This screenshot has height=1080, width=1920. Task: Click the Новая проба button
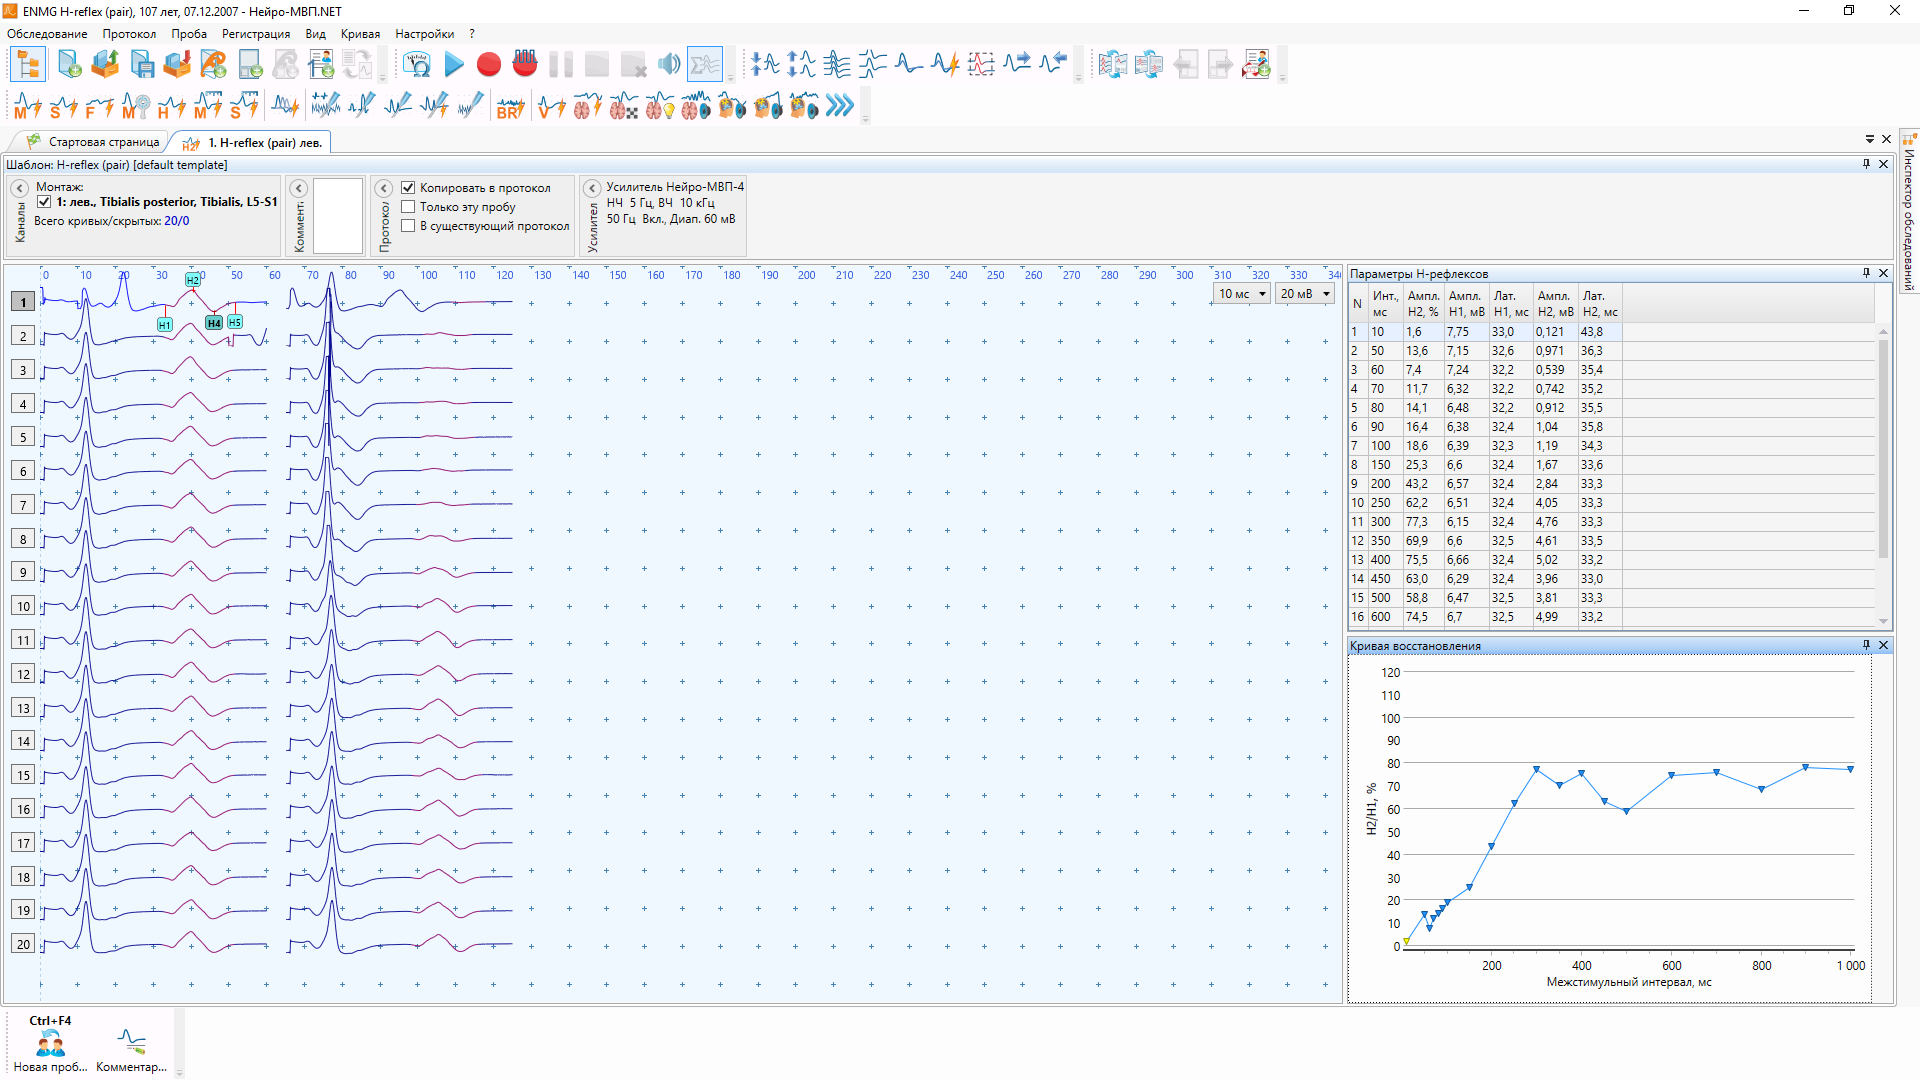[50, 1046]
